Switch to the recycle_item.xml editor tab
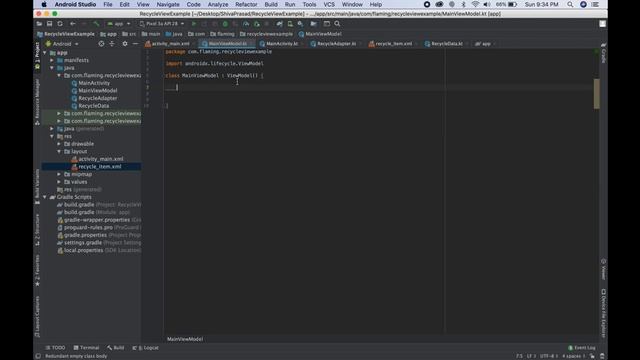 point(393,44)
